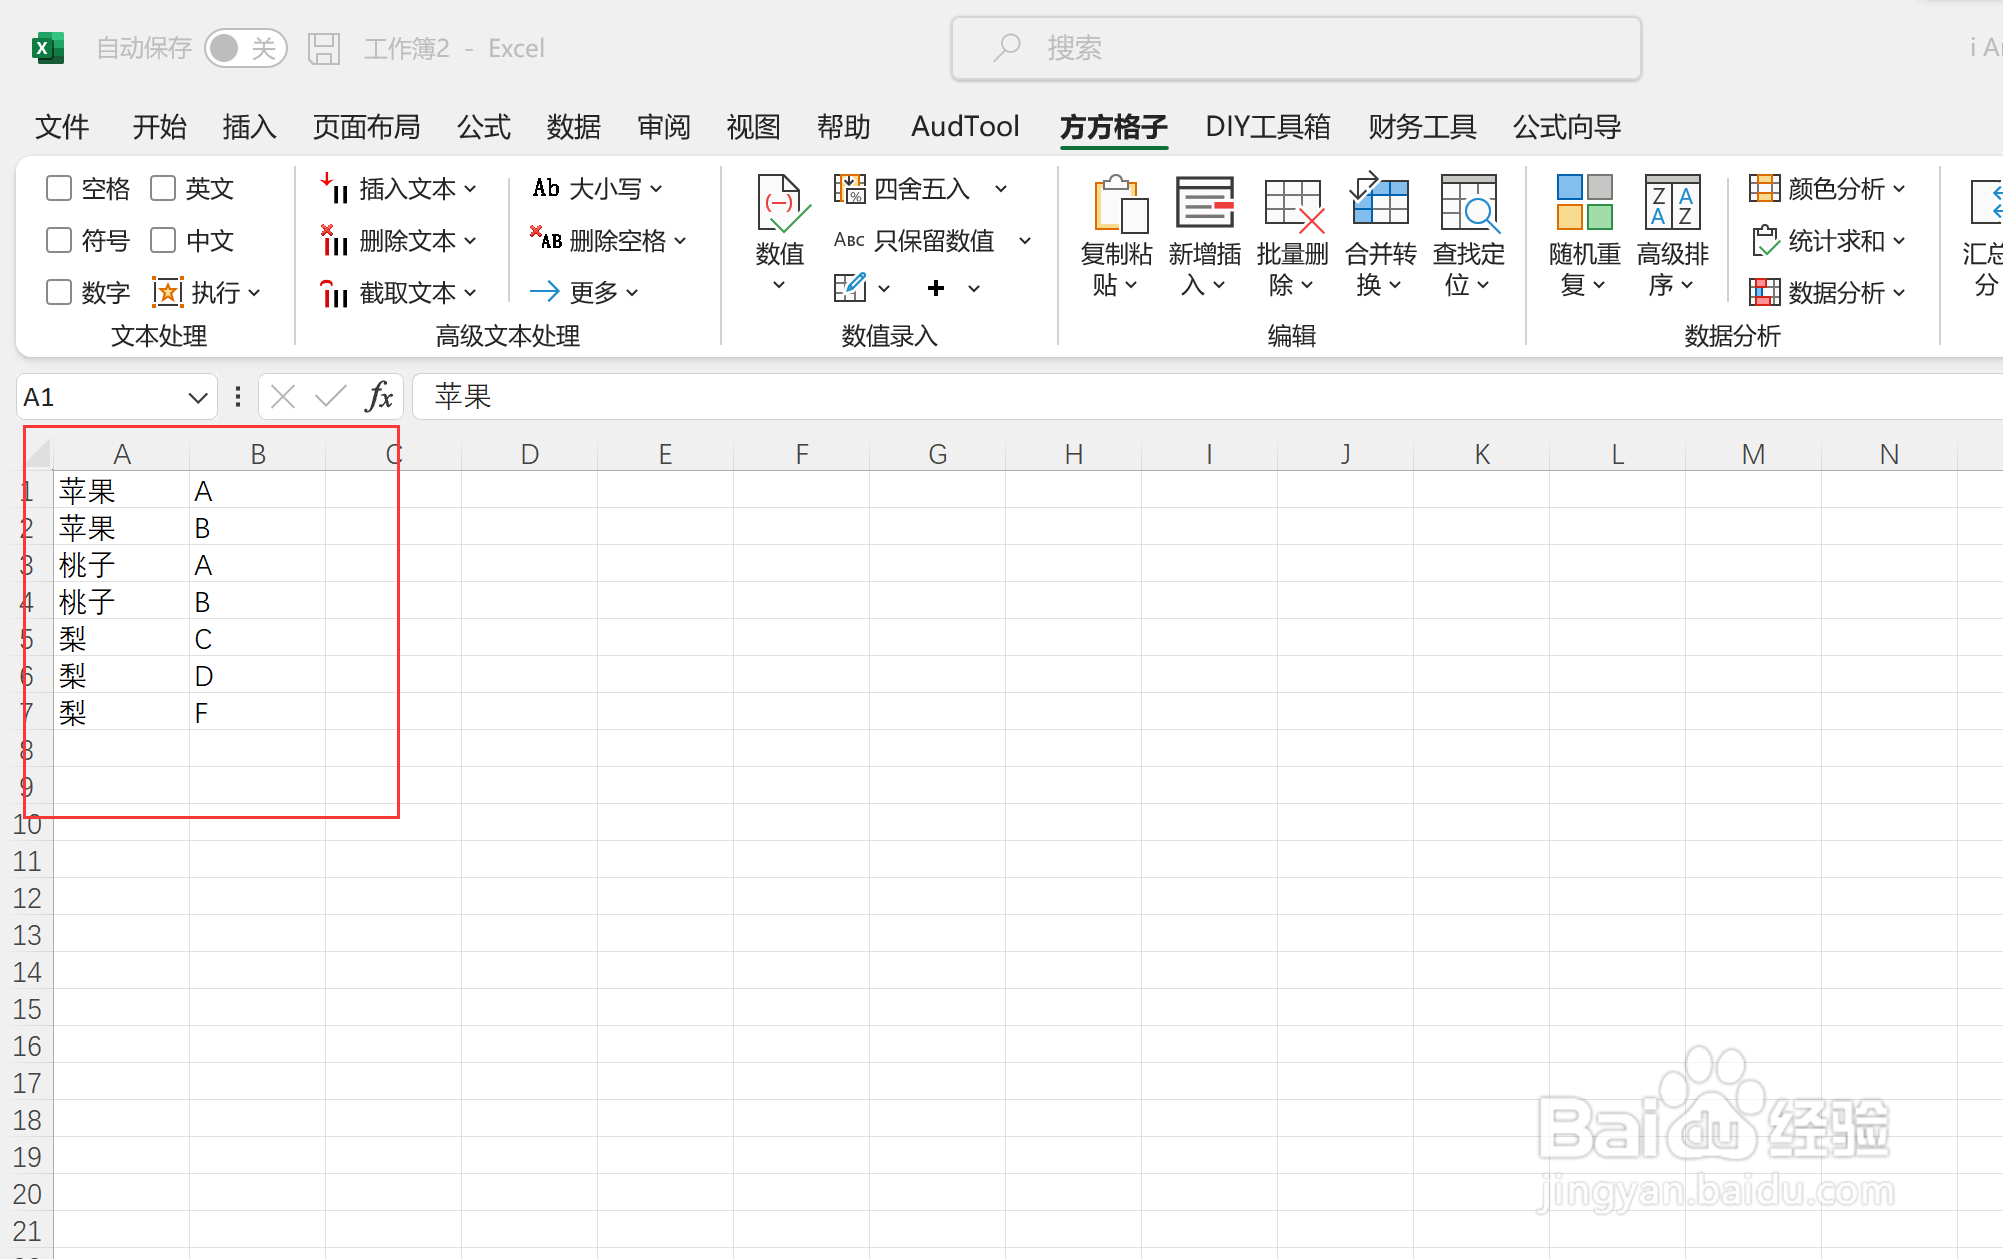Expand the Name Box dropdown arrow

pyautogui.click(x=198, y=398)
